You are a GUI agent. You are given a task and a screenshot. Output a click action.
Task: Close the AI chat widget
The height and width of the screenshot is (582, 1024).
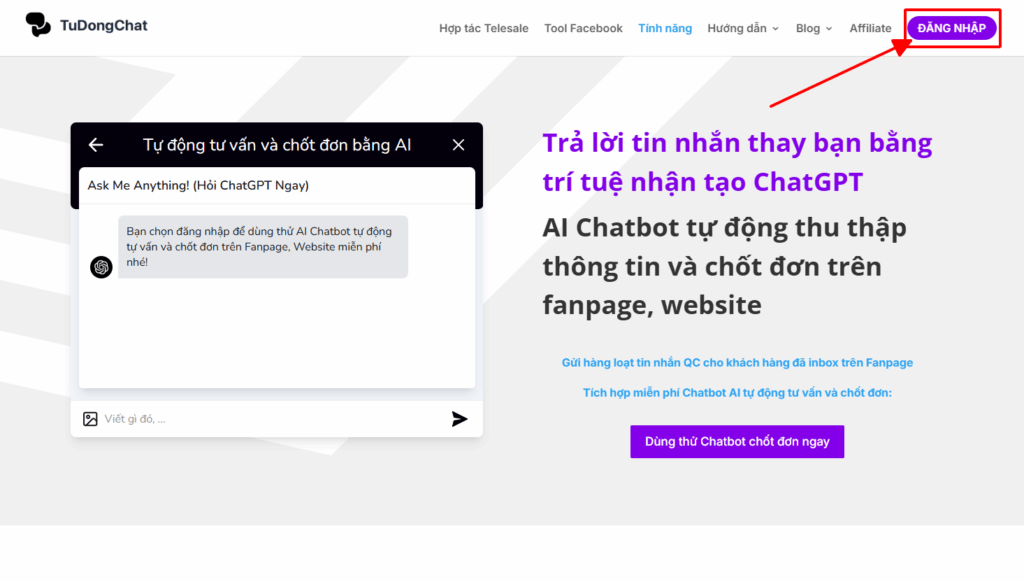pos(458,145)
